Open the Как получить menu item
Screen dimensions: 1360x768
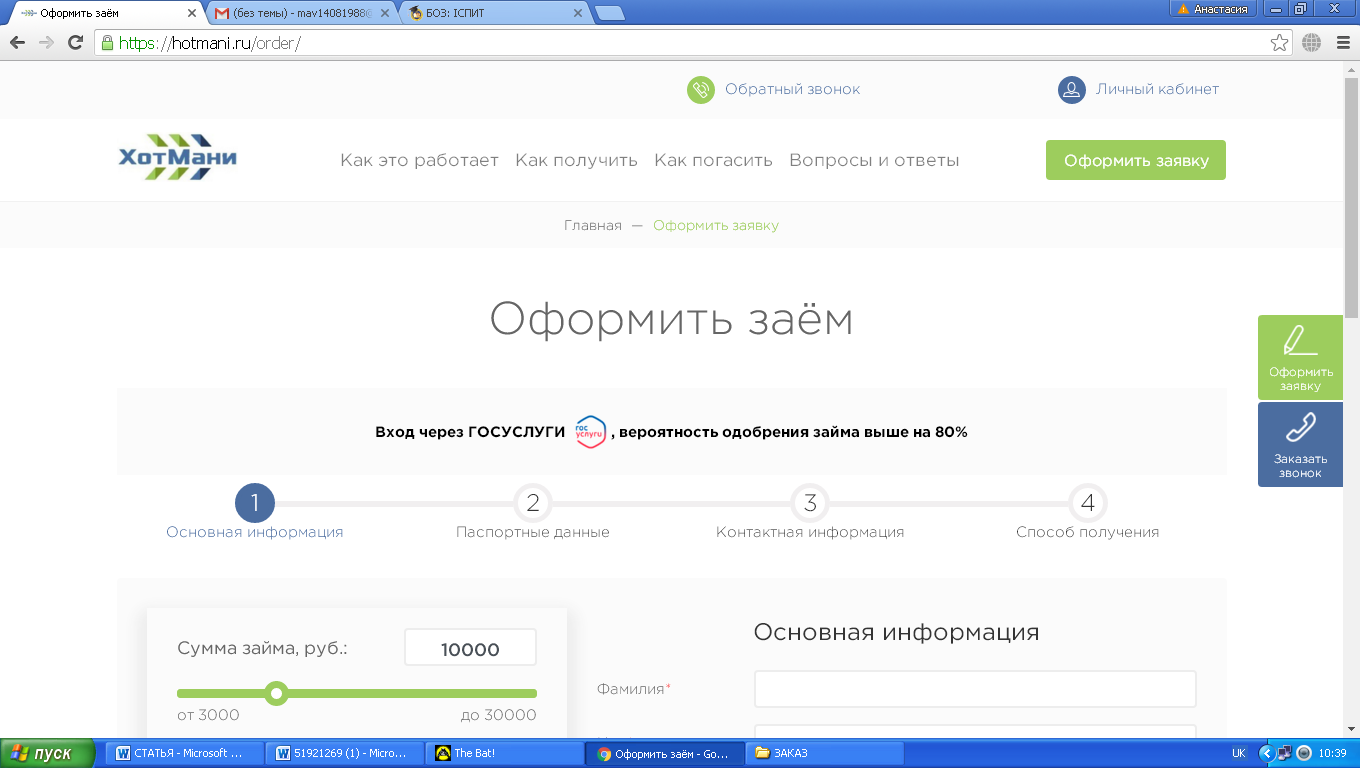[576, 160]
